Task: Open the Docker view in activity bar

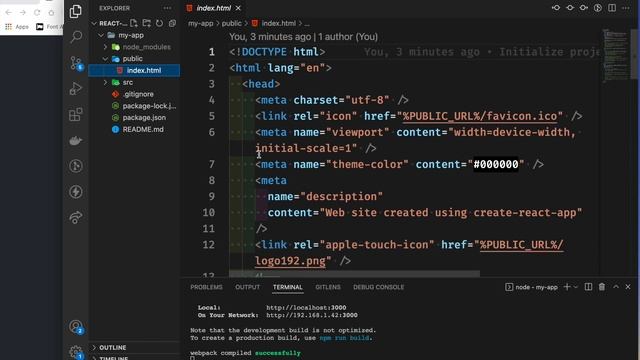Action: pyautogui.click(x=76, y=140)
